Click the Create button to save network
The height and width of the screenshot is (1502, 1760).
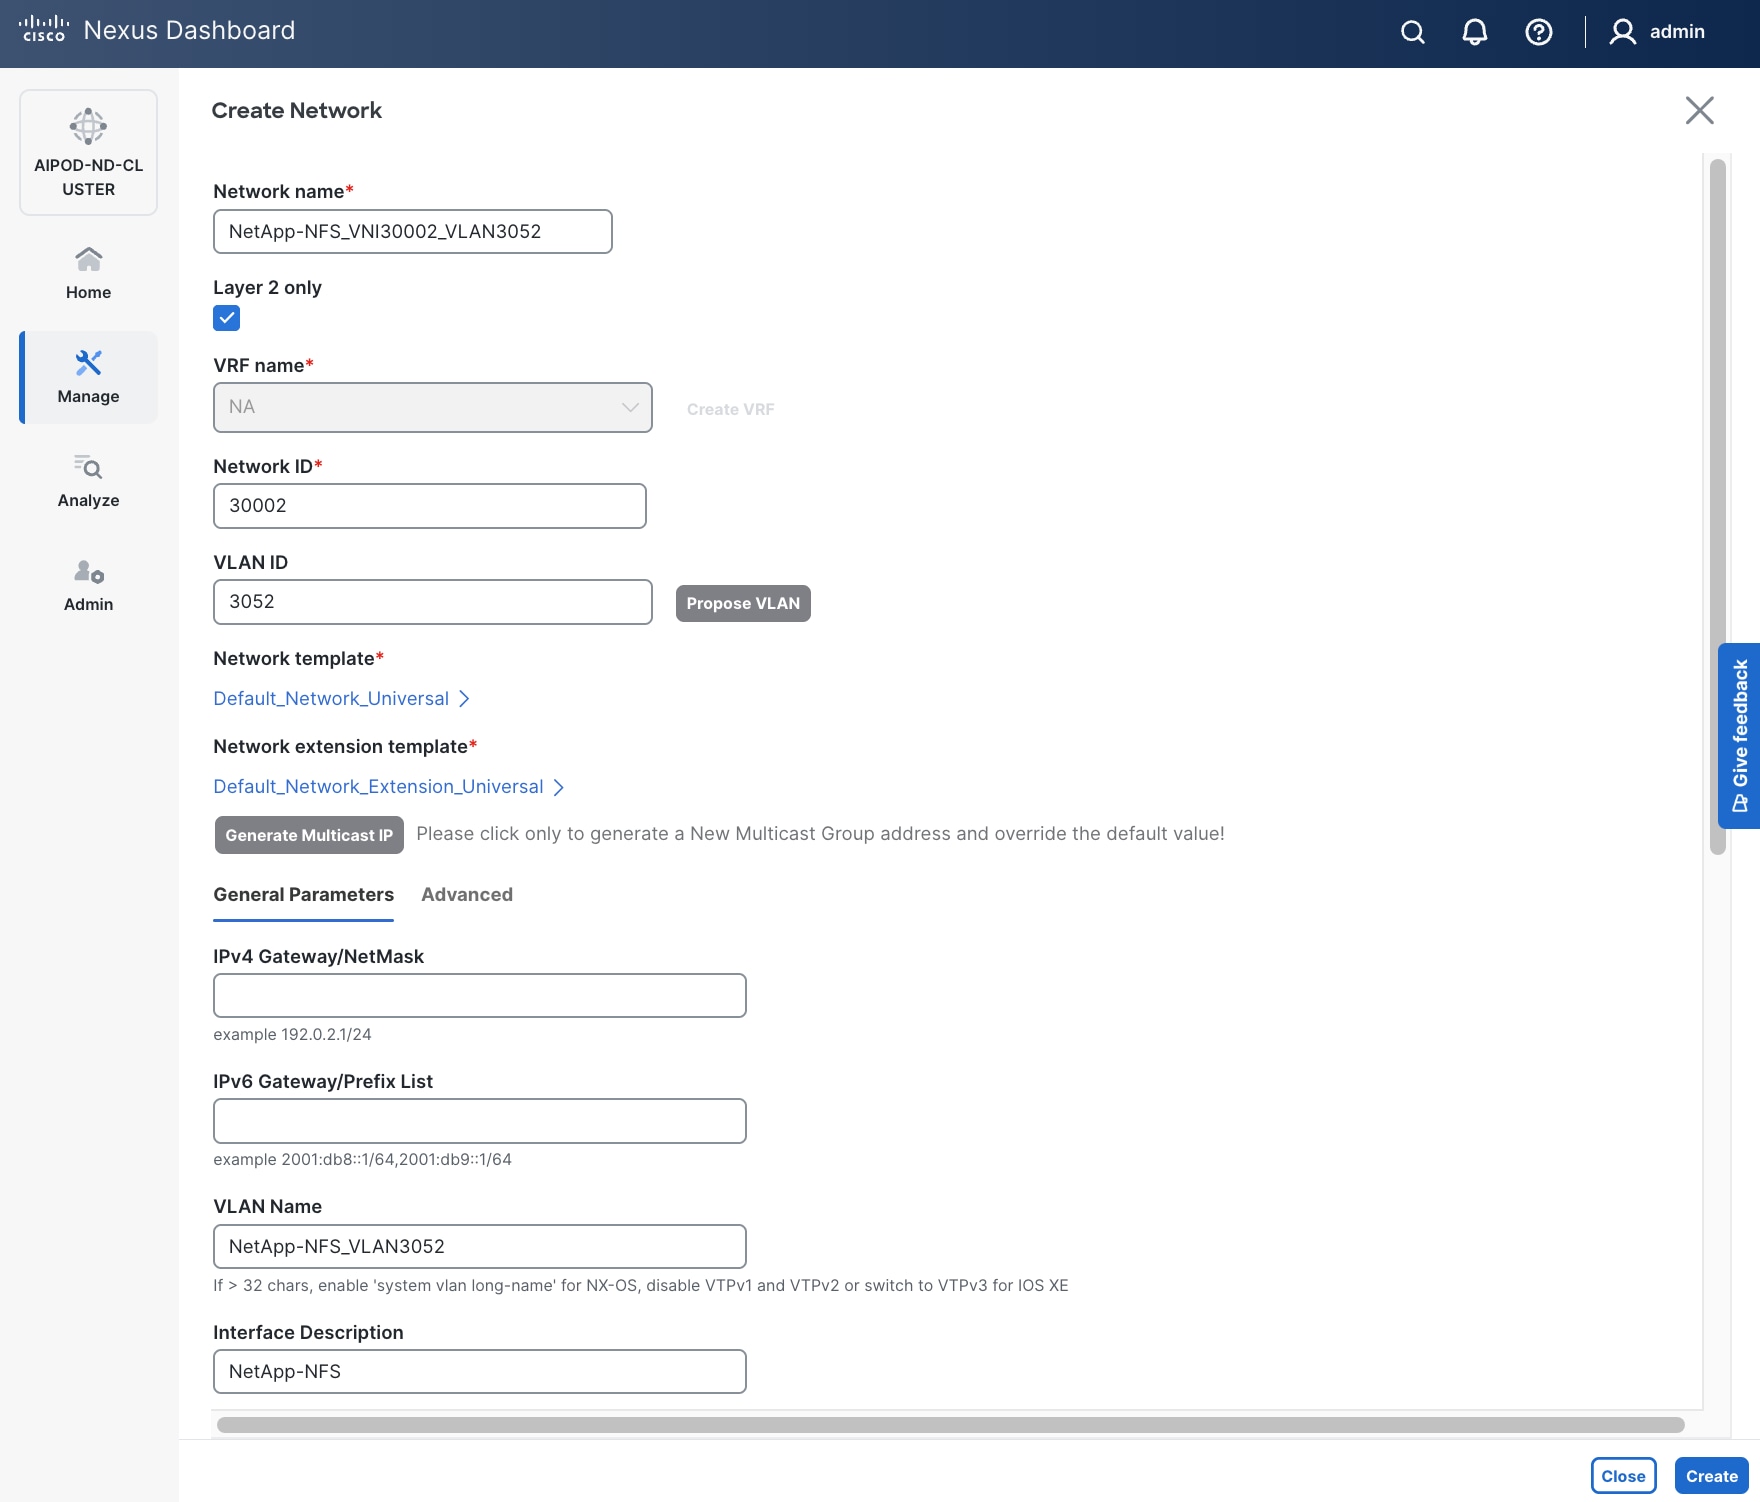coord(1711,1475)
